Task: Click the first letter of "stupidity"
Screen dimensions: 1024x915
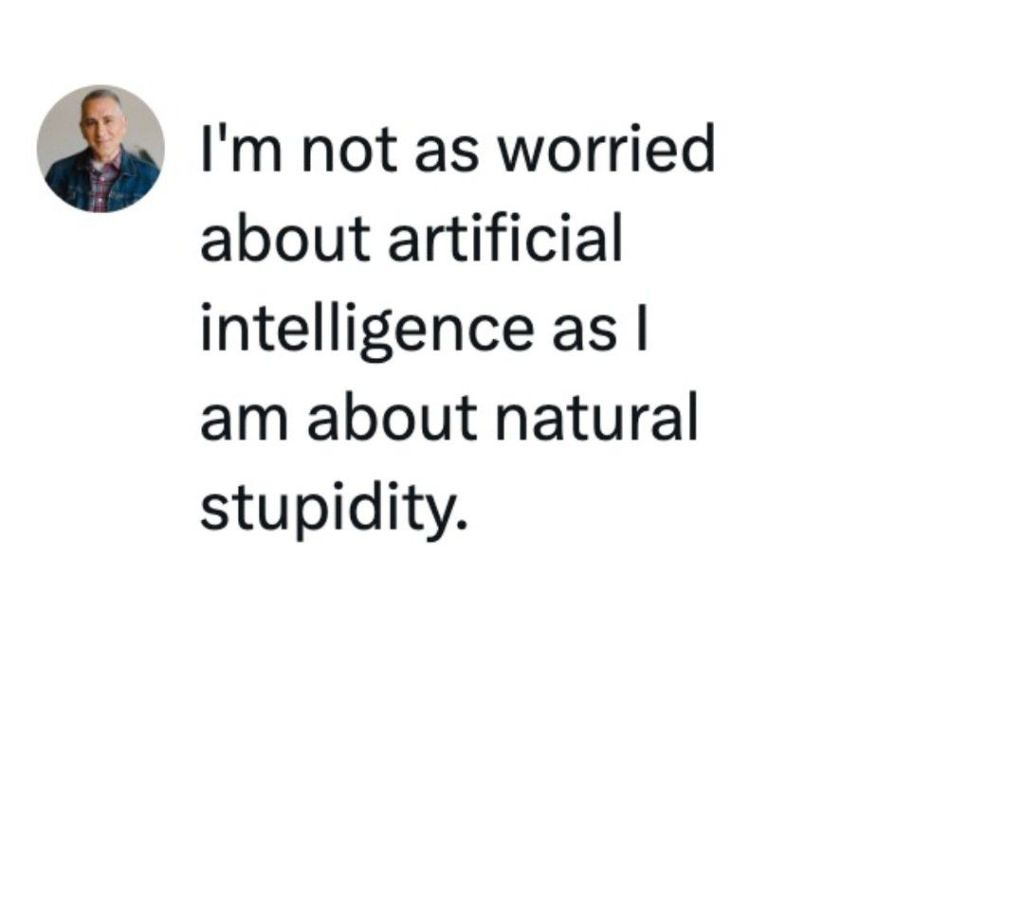Action: point(211,510)
